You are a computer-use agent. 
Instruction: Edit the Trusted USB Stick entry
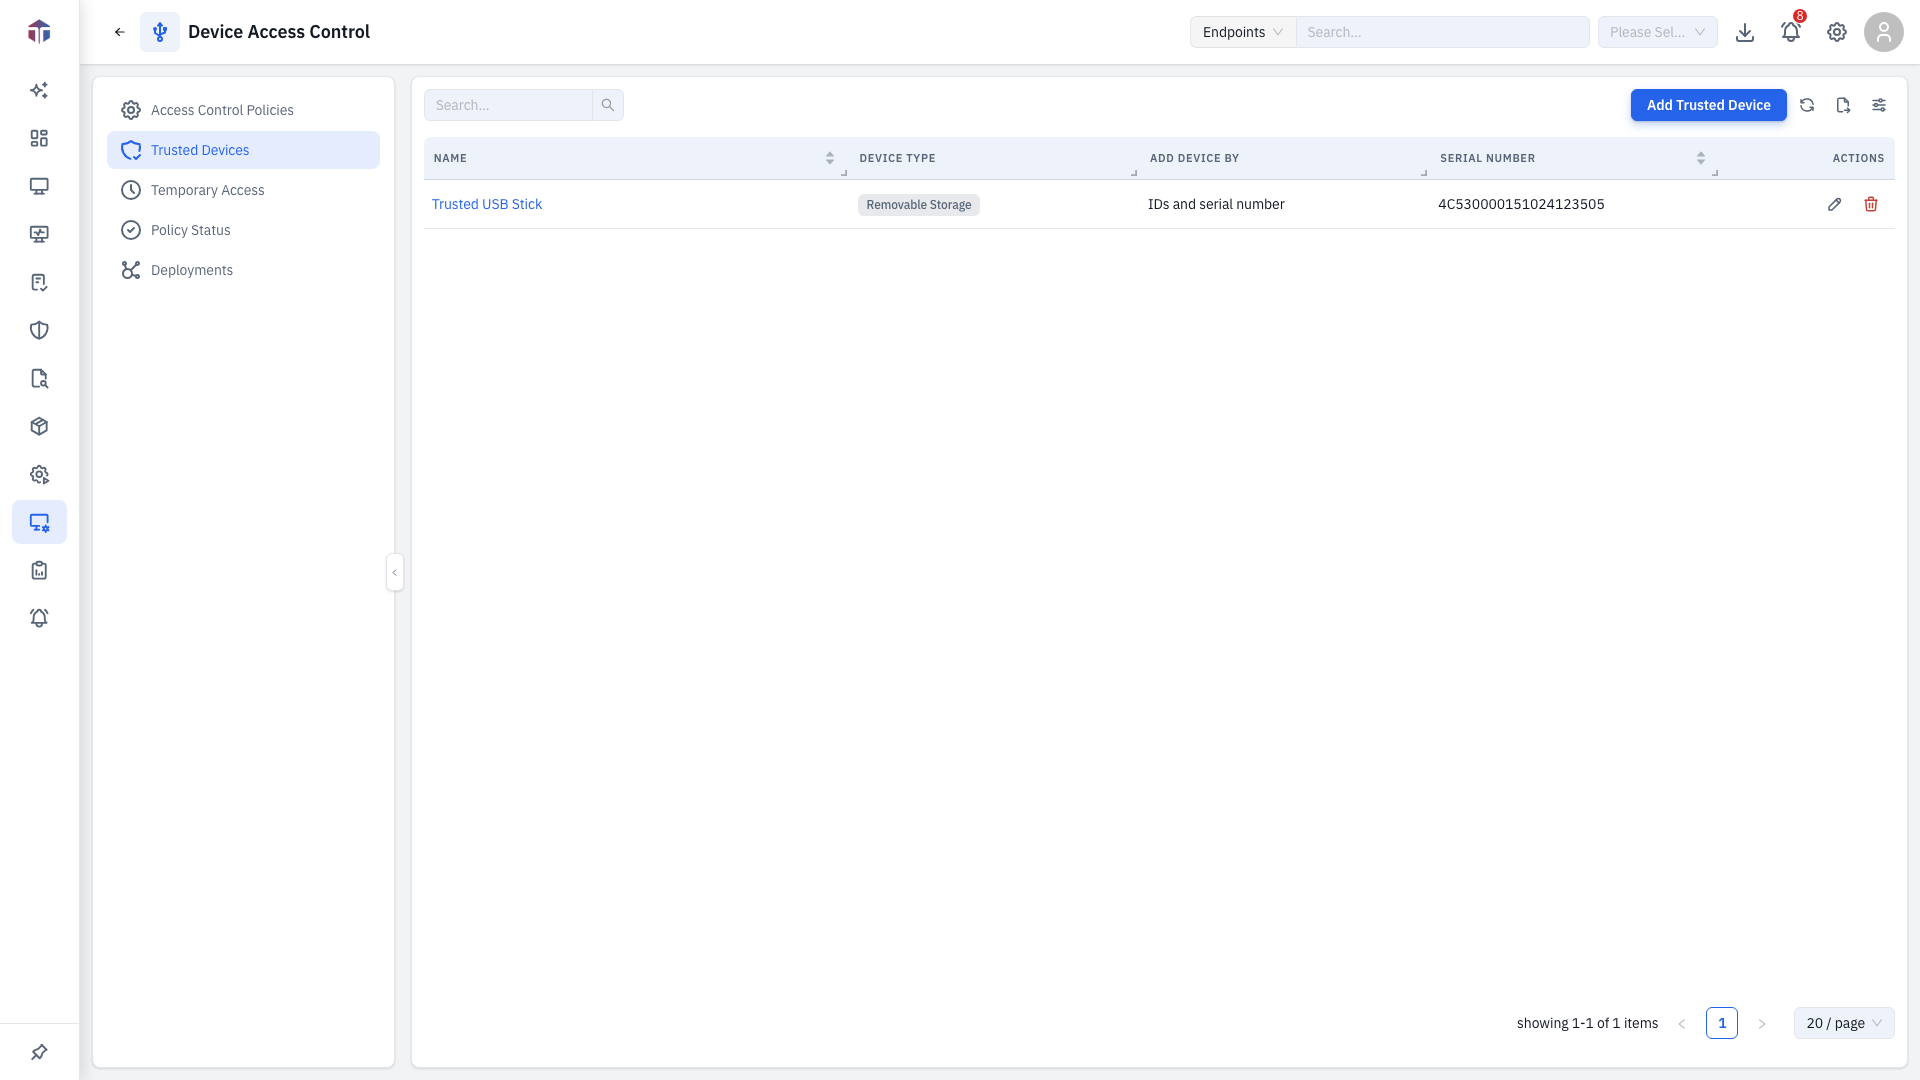(x=1834, y=204)
